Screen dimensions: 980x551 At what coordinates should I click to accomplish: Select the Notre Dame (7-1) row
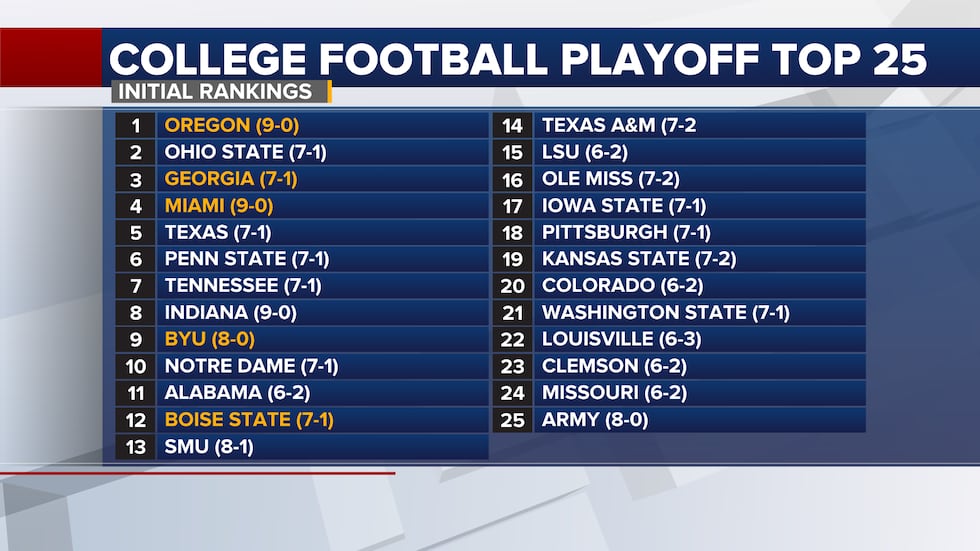point(302,366)
